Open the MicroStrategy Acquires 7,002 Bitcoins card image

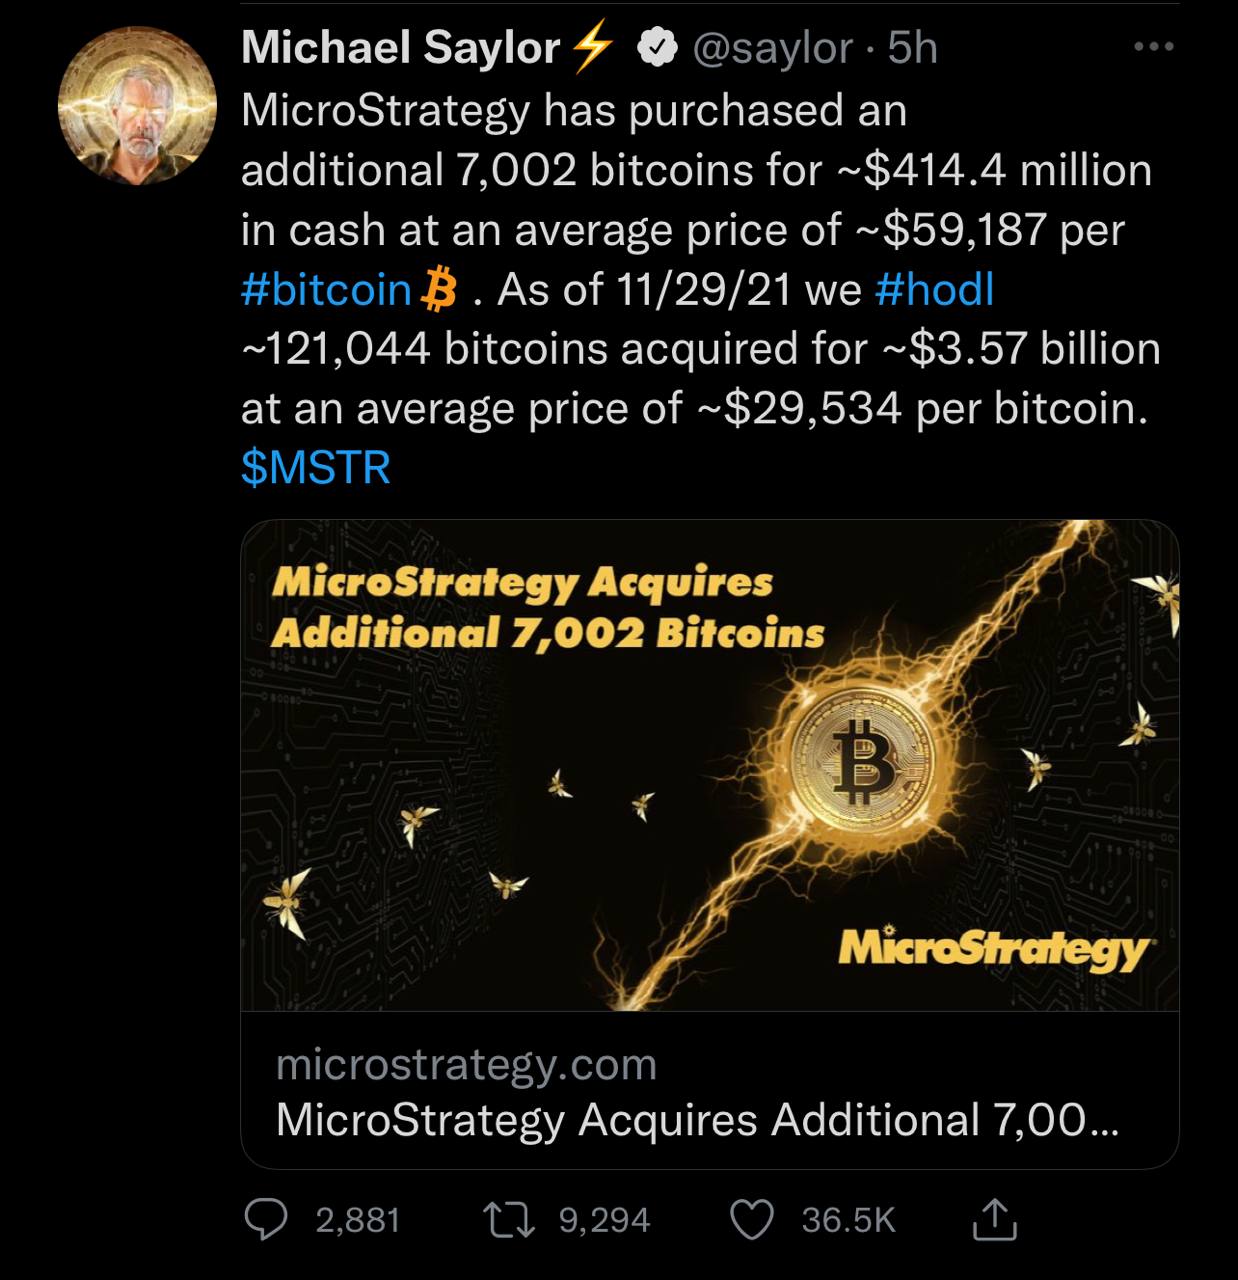click(x=710, y=765)
